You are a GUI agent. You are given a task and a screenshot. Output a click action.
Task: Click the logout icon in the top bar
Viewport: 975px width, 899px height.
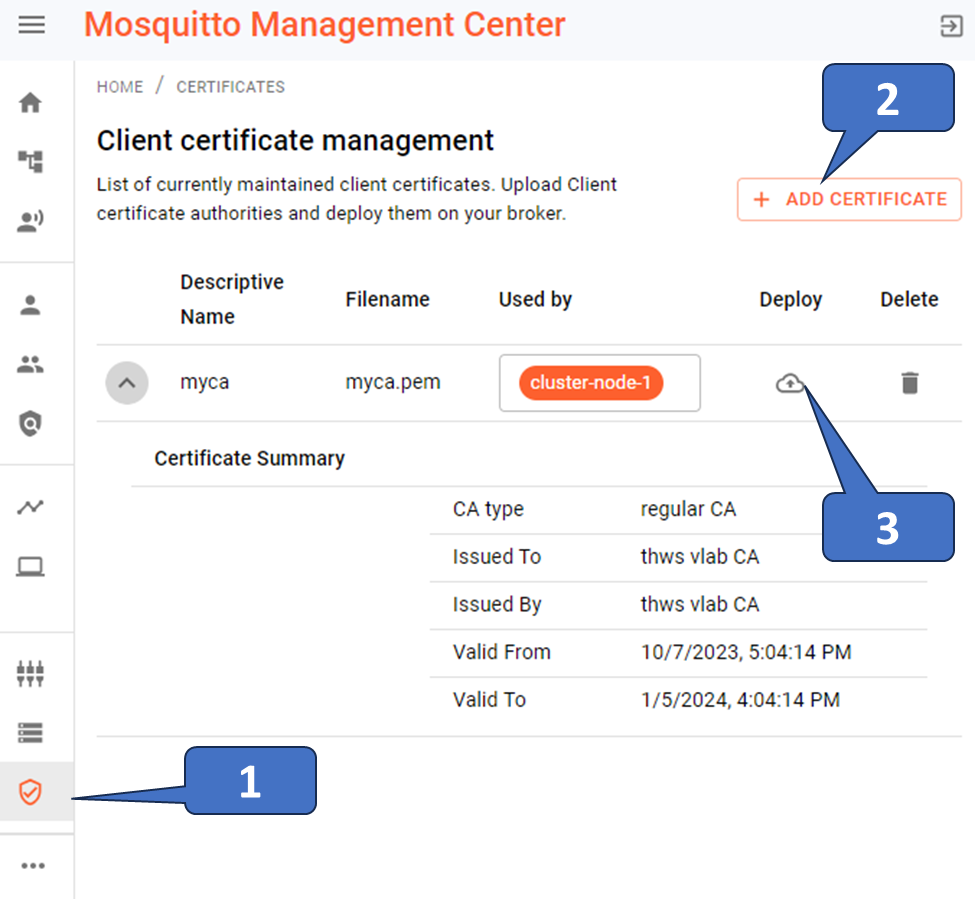point(944,27)
